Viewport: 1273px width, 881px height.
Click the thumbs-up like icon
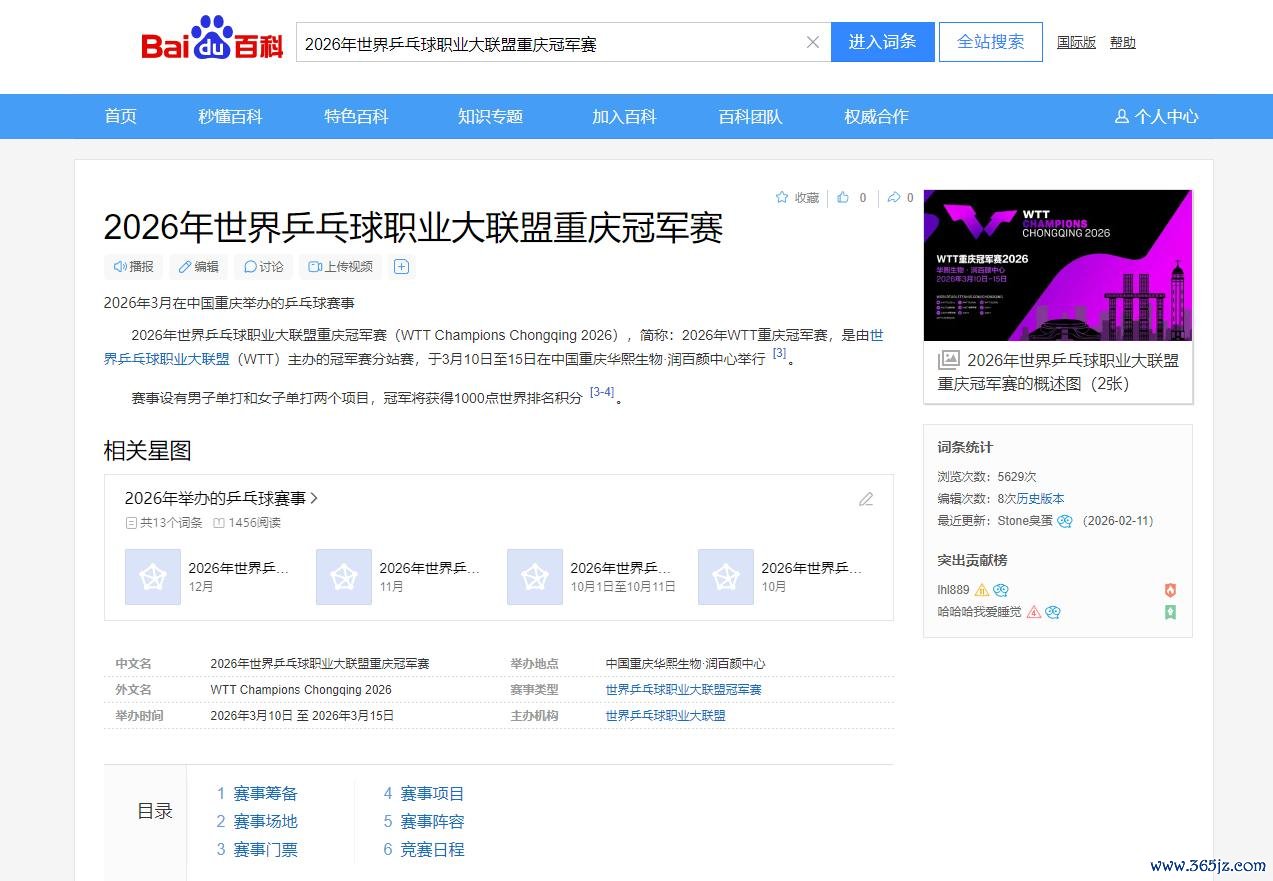click(x=843, y=198)
